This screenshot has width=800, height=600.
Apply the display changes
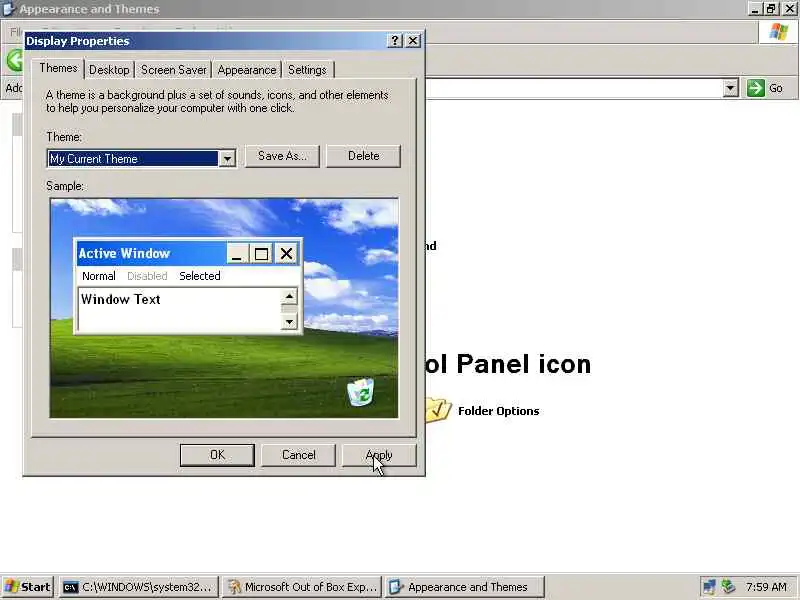click(379, 455)
